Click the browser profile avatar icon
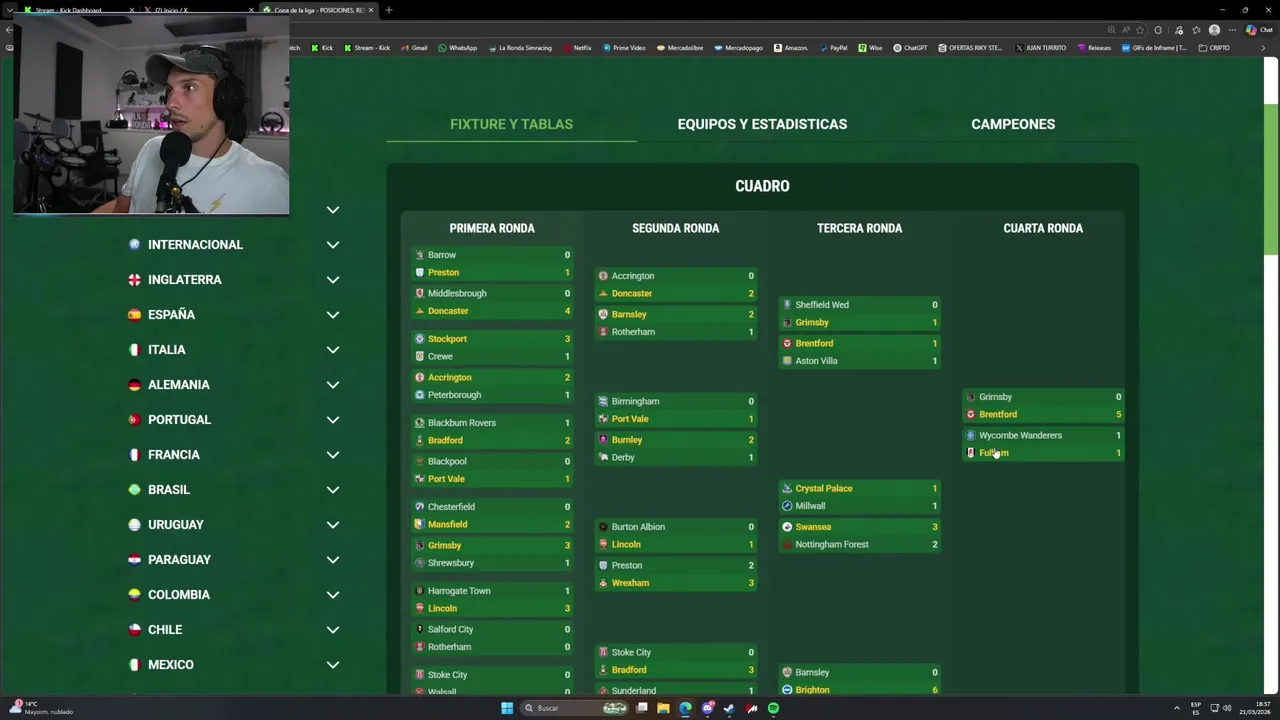Viewport: 1280px width, 720px height. coord(1214,30)
